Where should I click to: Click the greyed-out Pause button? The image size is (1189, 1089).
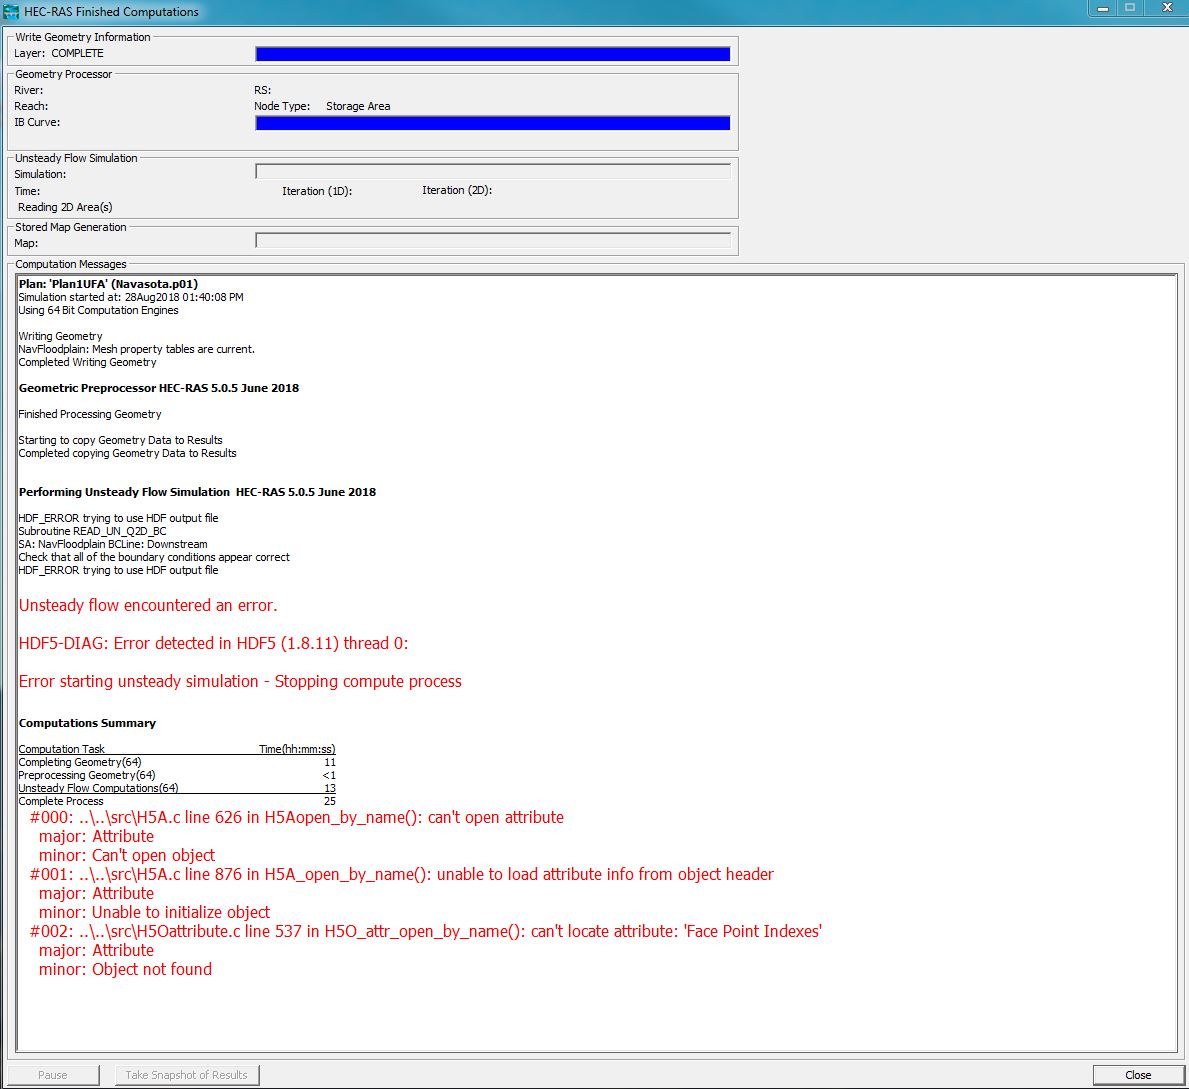coord(53,1075)
